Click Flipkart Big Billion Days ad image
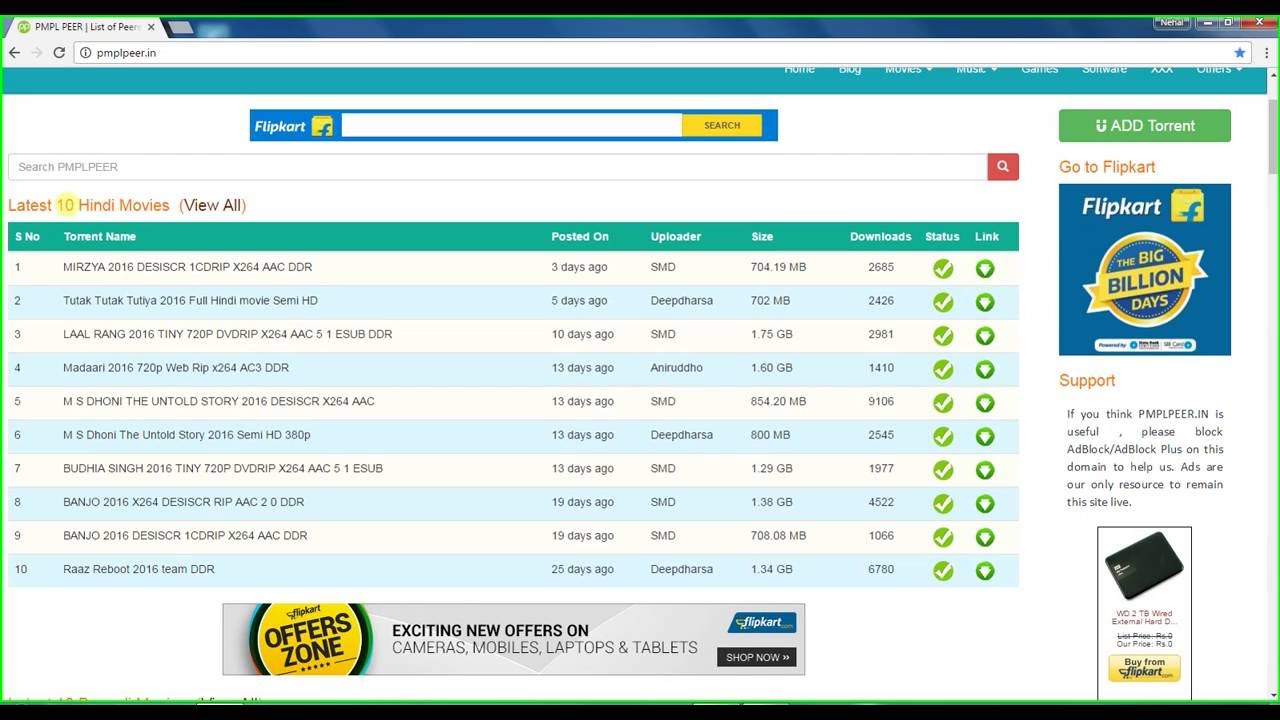Screen dimensions: 1280x720 point(1145,270)
